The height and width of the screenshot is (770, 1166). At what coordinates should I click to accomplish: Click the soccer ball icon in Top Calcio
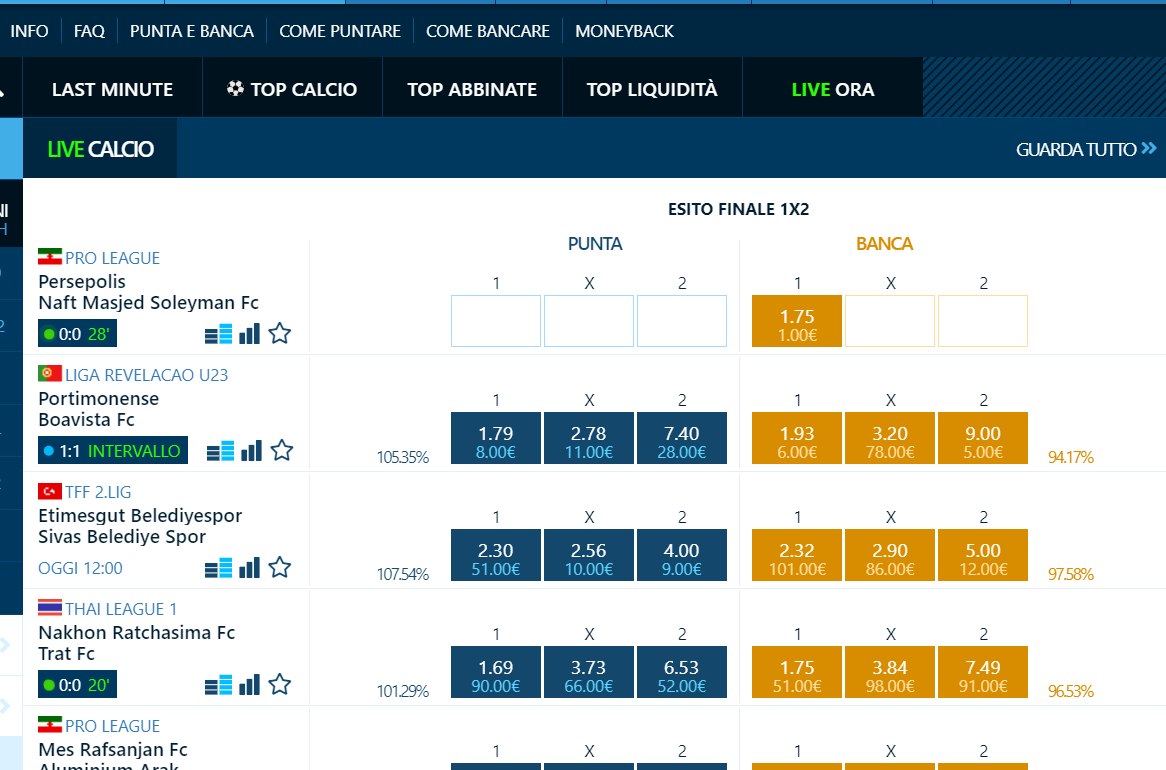click(235, 89)
